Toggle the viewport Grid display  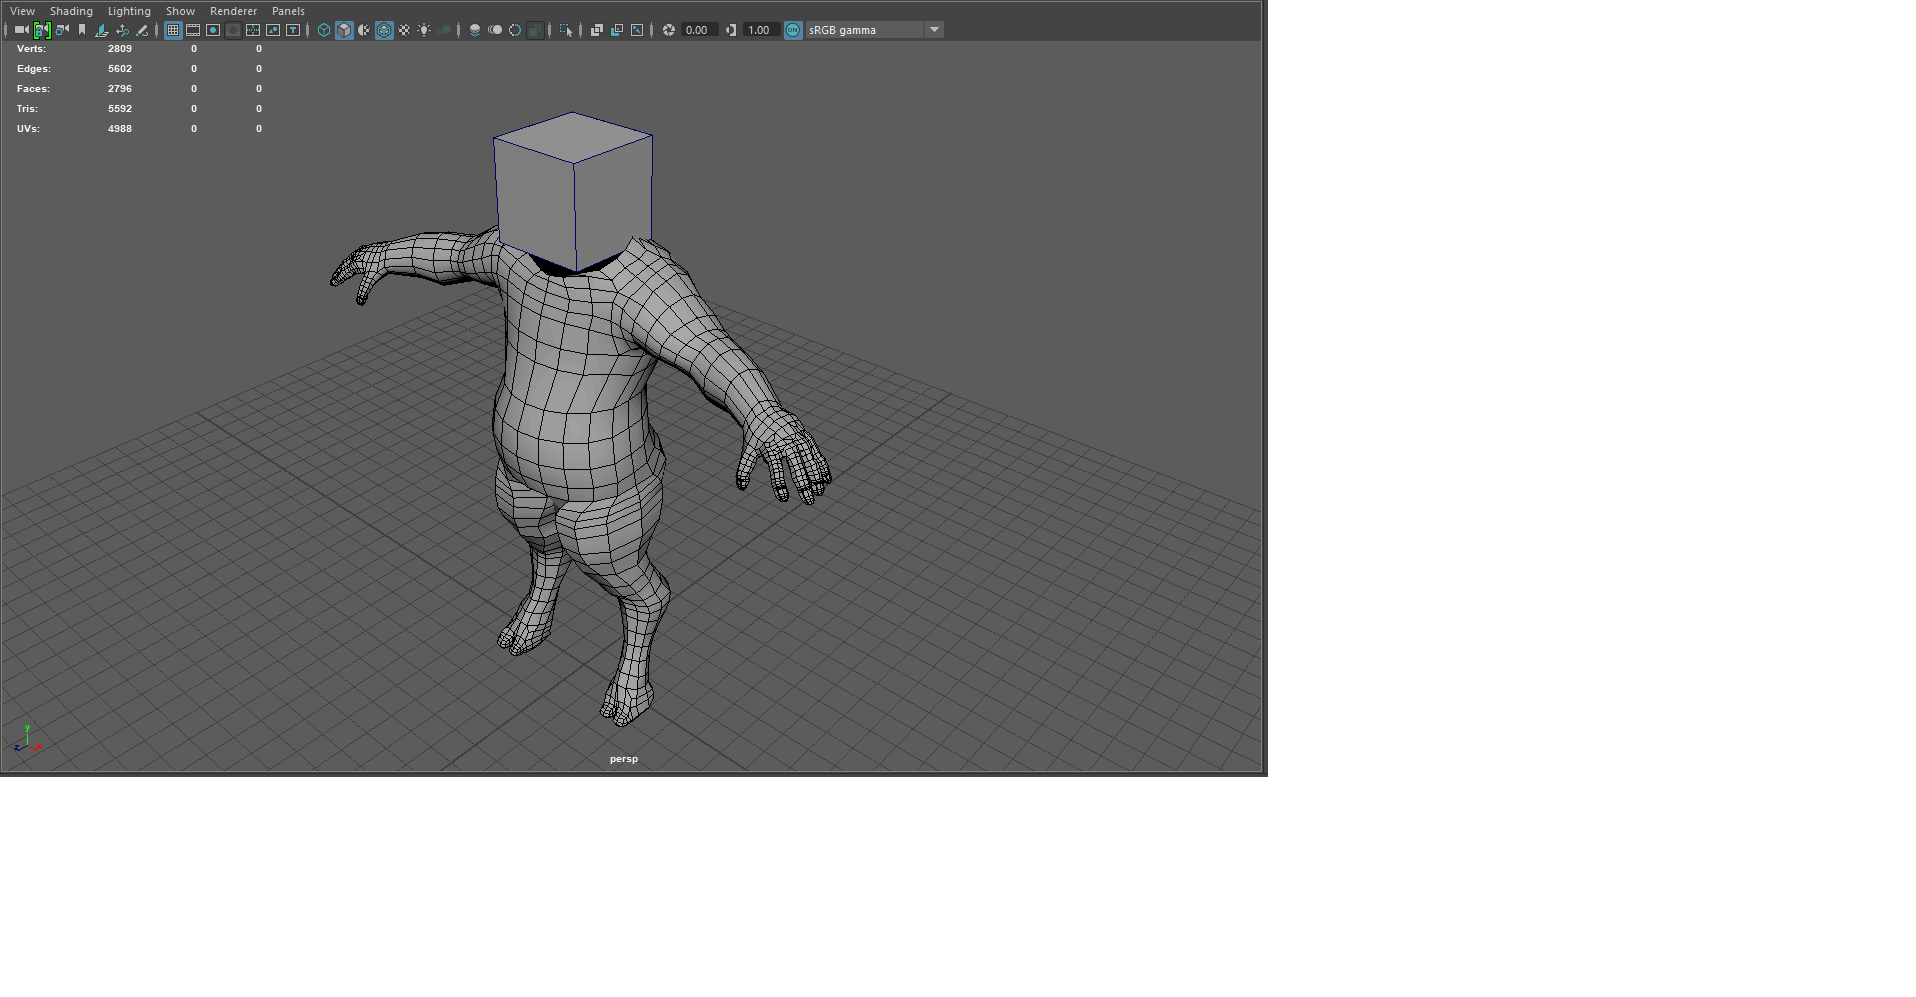173,30
